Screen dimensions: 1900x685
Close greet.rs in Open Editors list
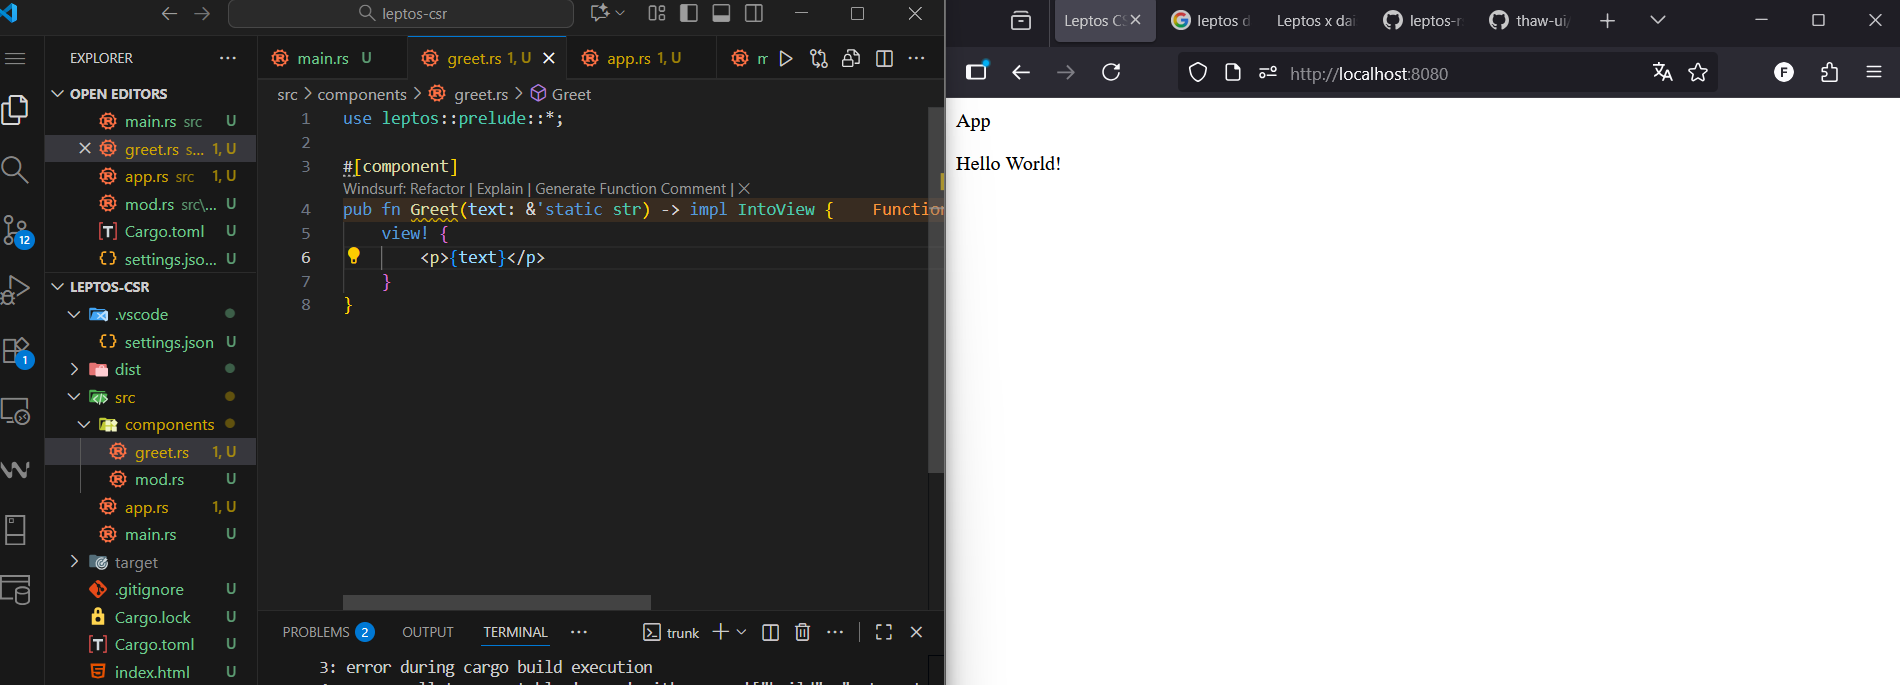coord(85,149)
